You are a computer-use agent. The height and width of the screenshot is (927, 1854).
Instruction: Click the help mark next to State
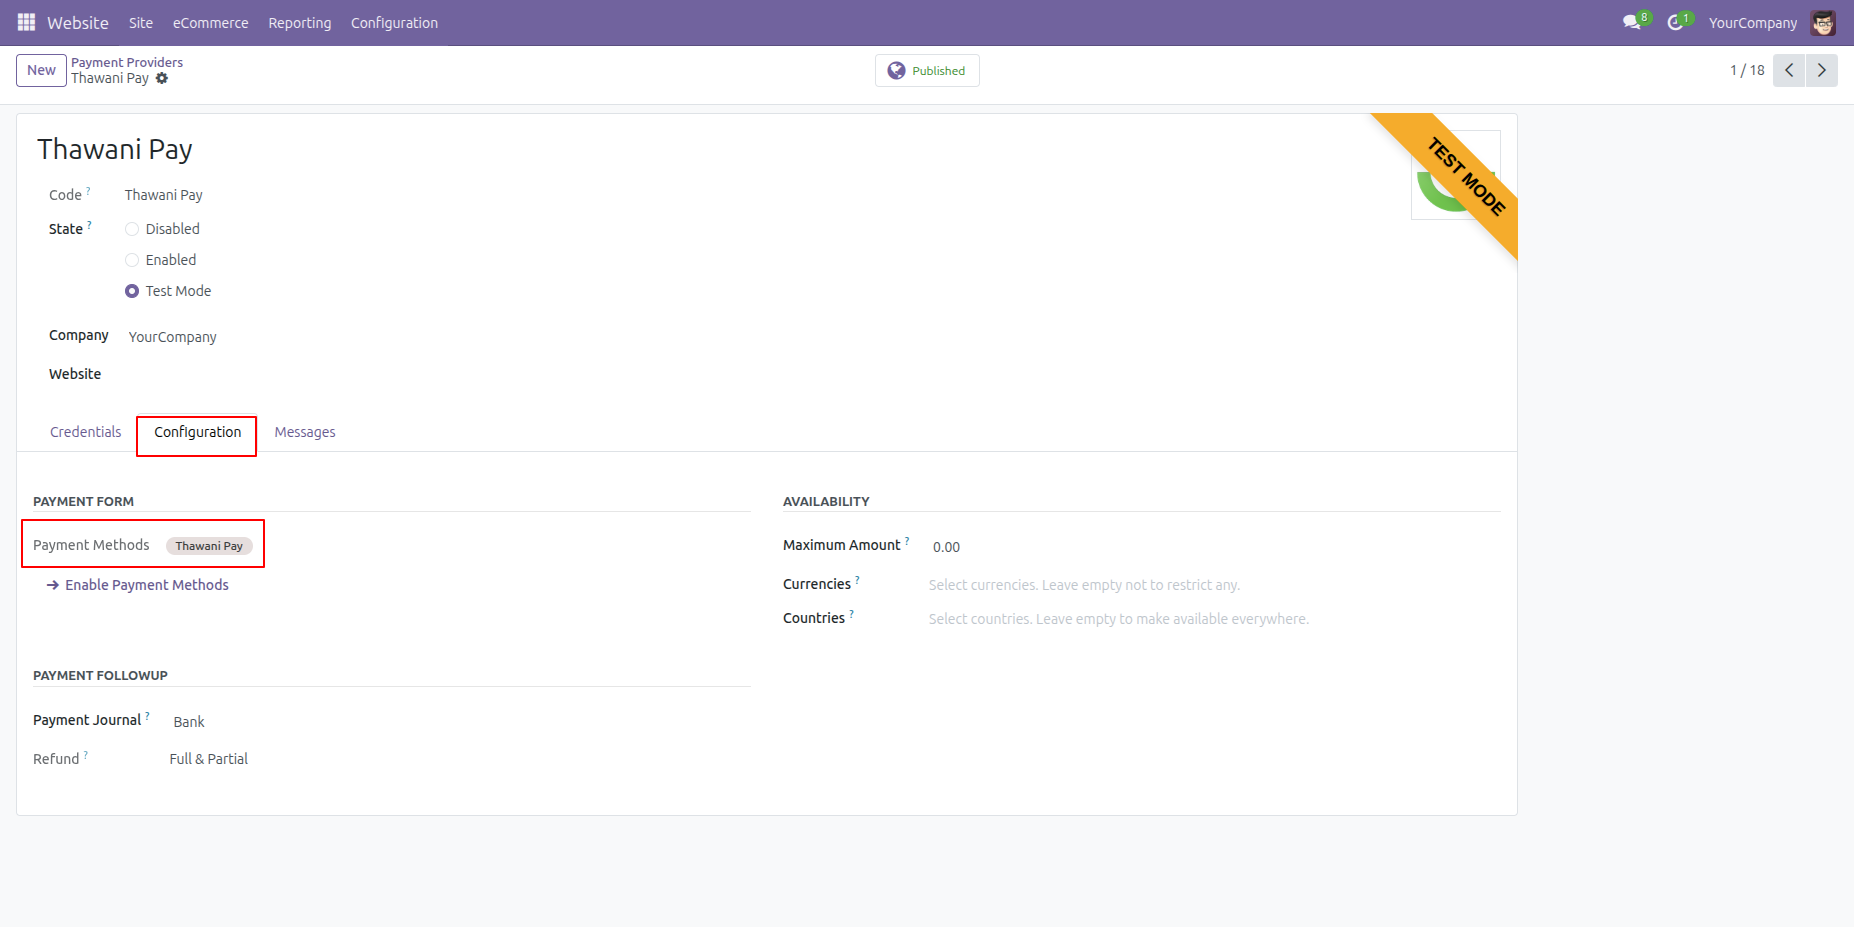(89, 225)
